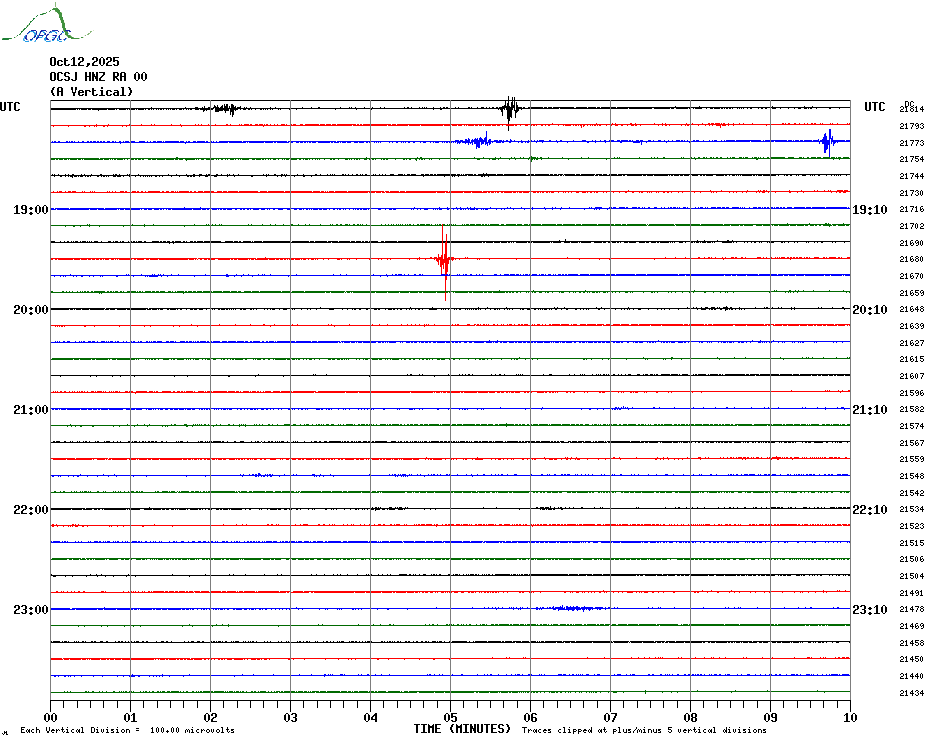Click the 05 minute axis label
The image size is (930, 744).
451,718
